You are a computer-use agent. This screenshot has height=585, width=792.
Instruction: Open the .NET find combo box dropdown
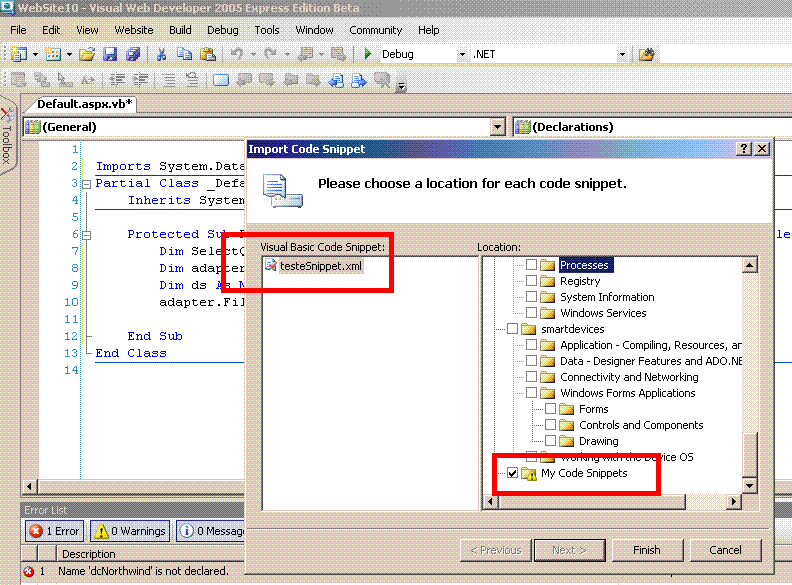(621, 54)
